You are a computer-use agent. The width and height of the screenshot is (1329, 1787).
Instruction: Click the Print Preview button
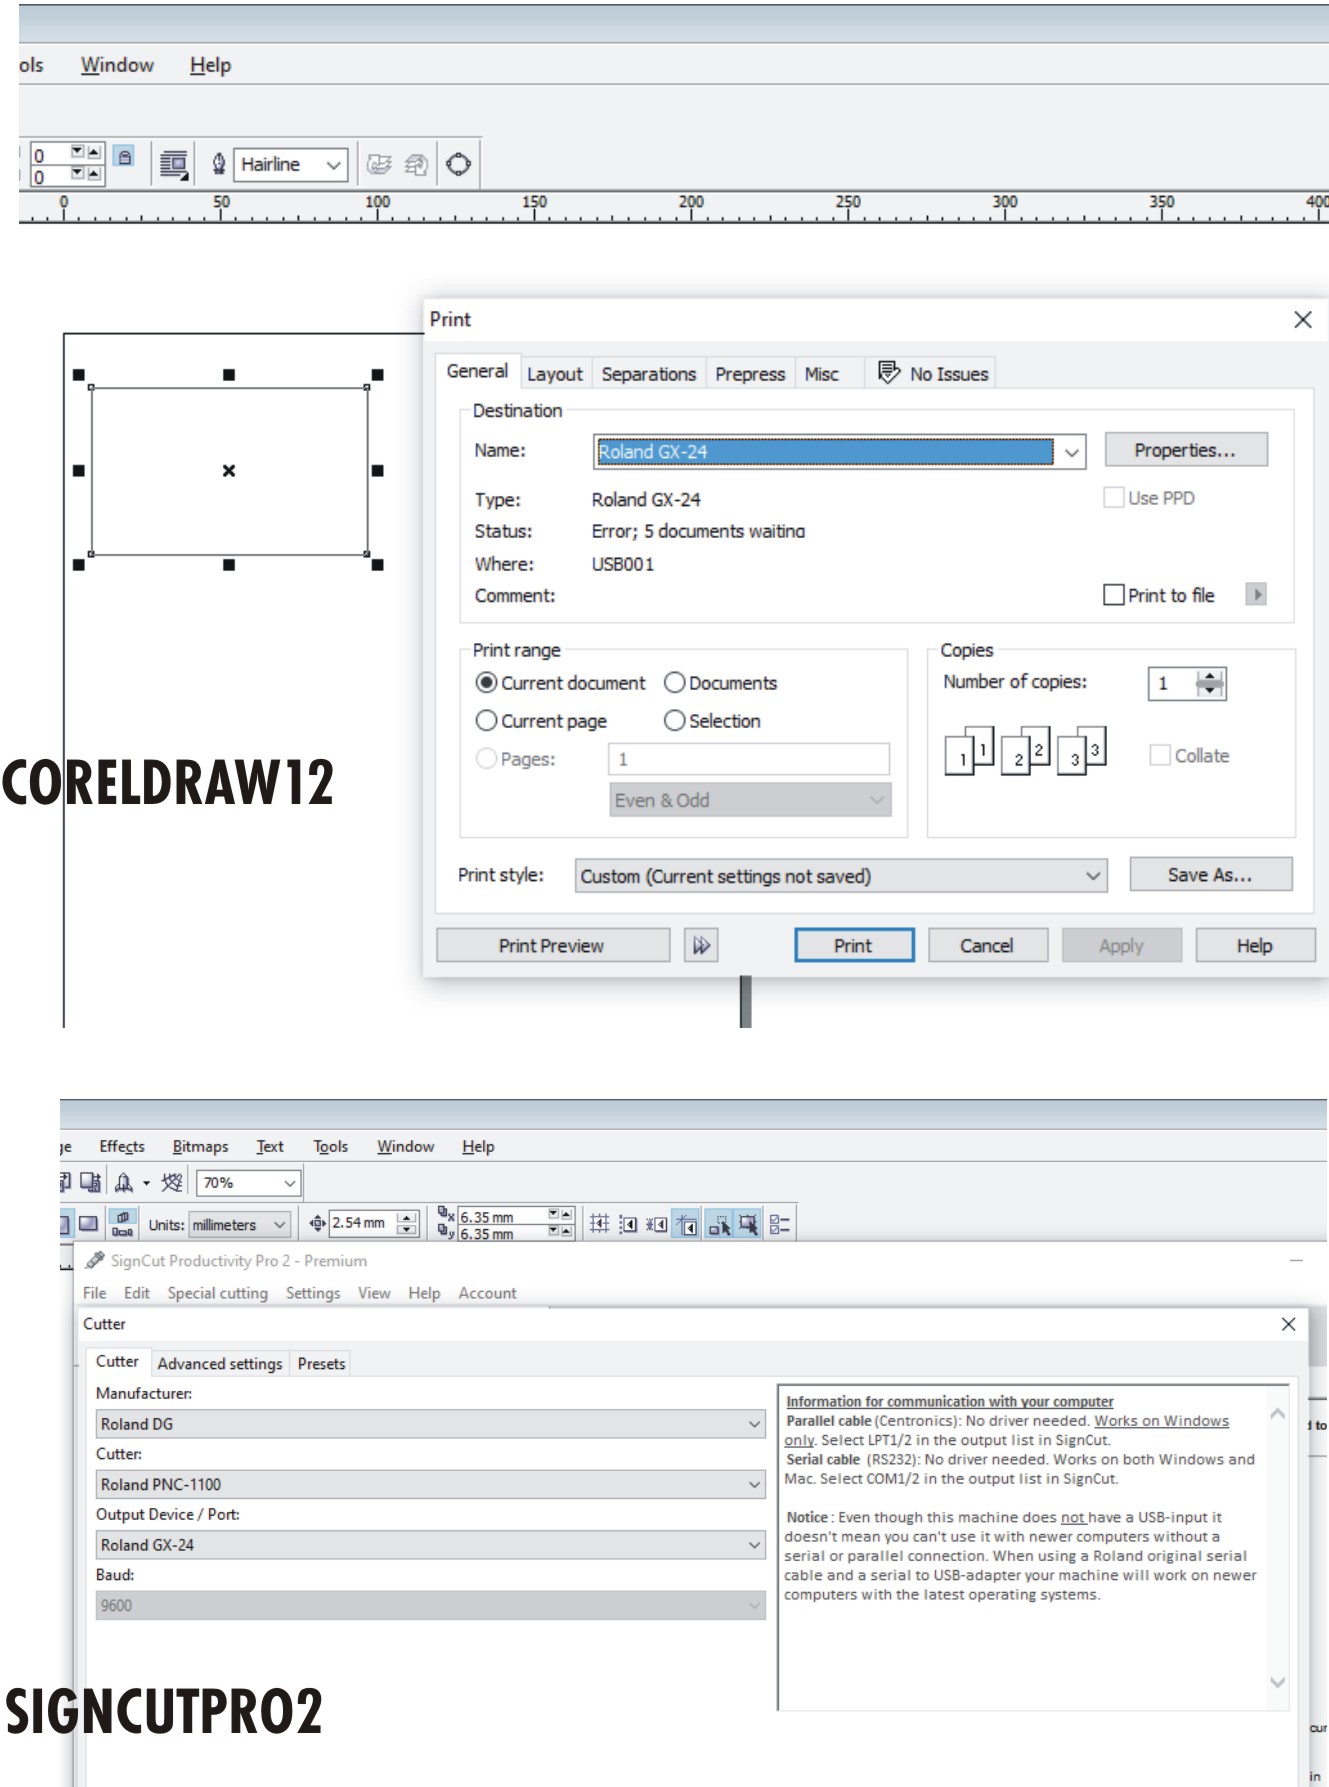tap(552, 945)
